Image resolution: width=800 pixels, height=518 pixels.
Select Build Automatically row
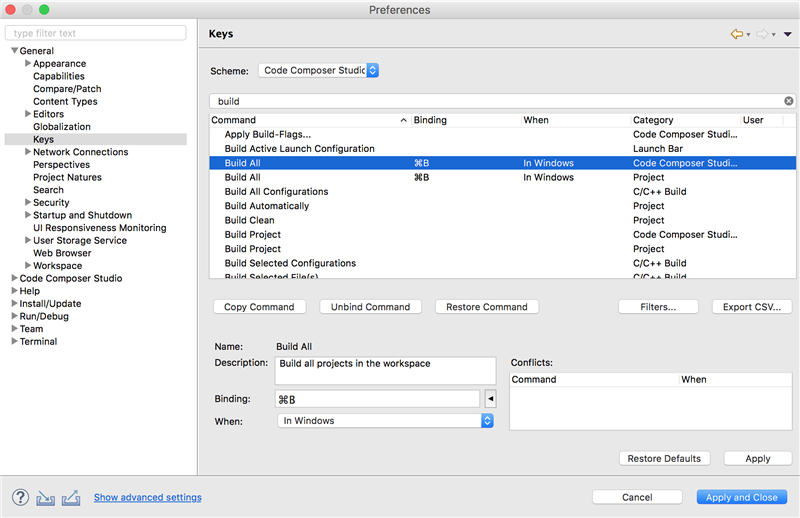503,206
